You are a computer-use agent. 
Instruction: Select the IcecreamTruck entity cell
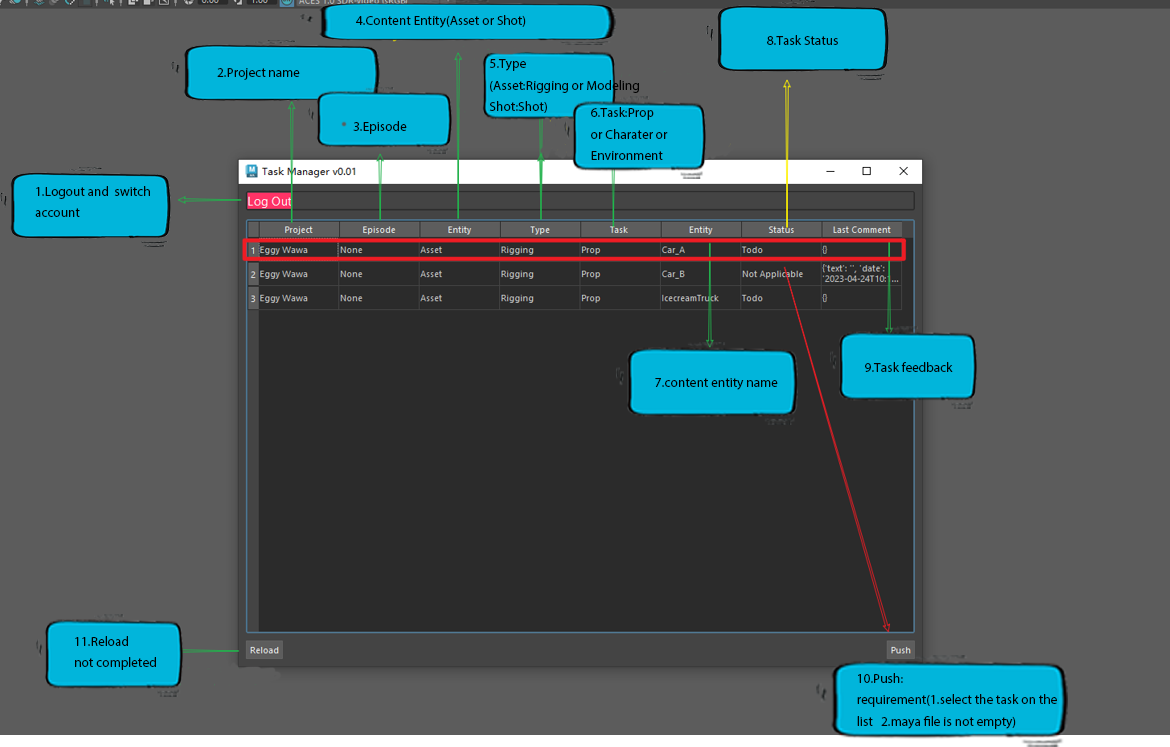coord(700,298)
